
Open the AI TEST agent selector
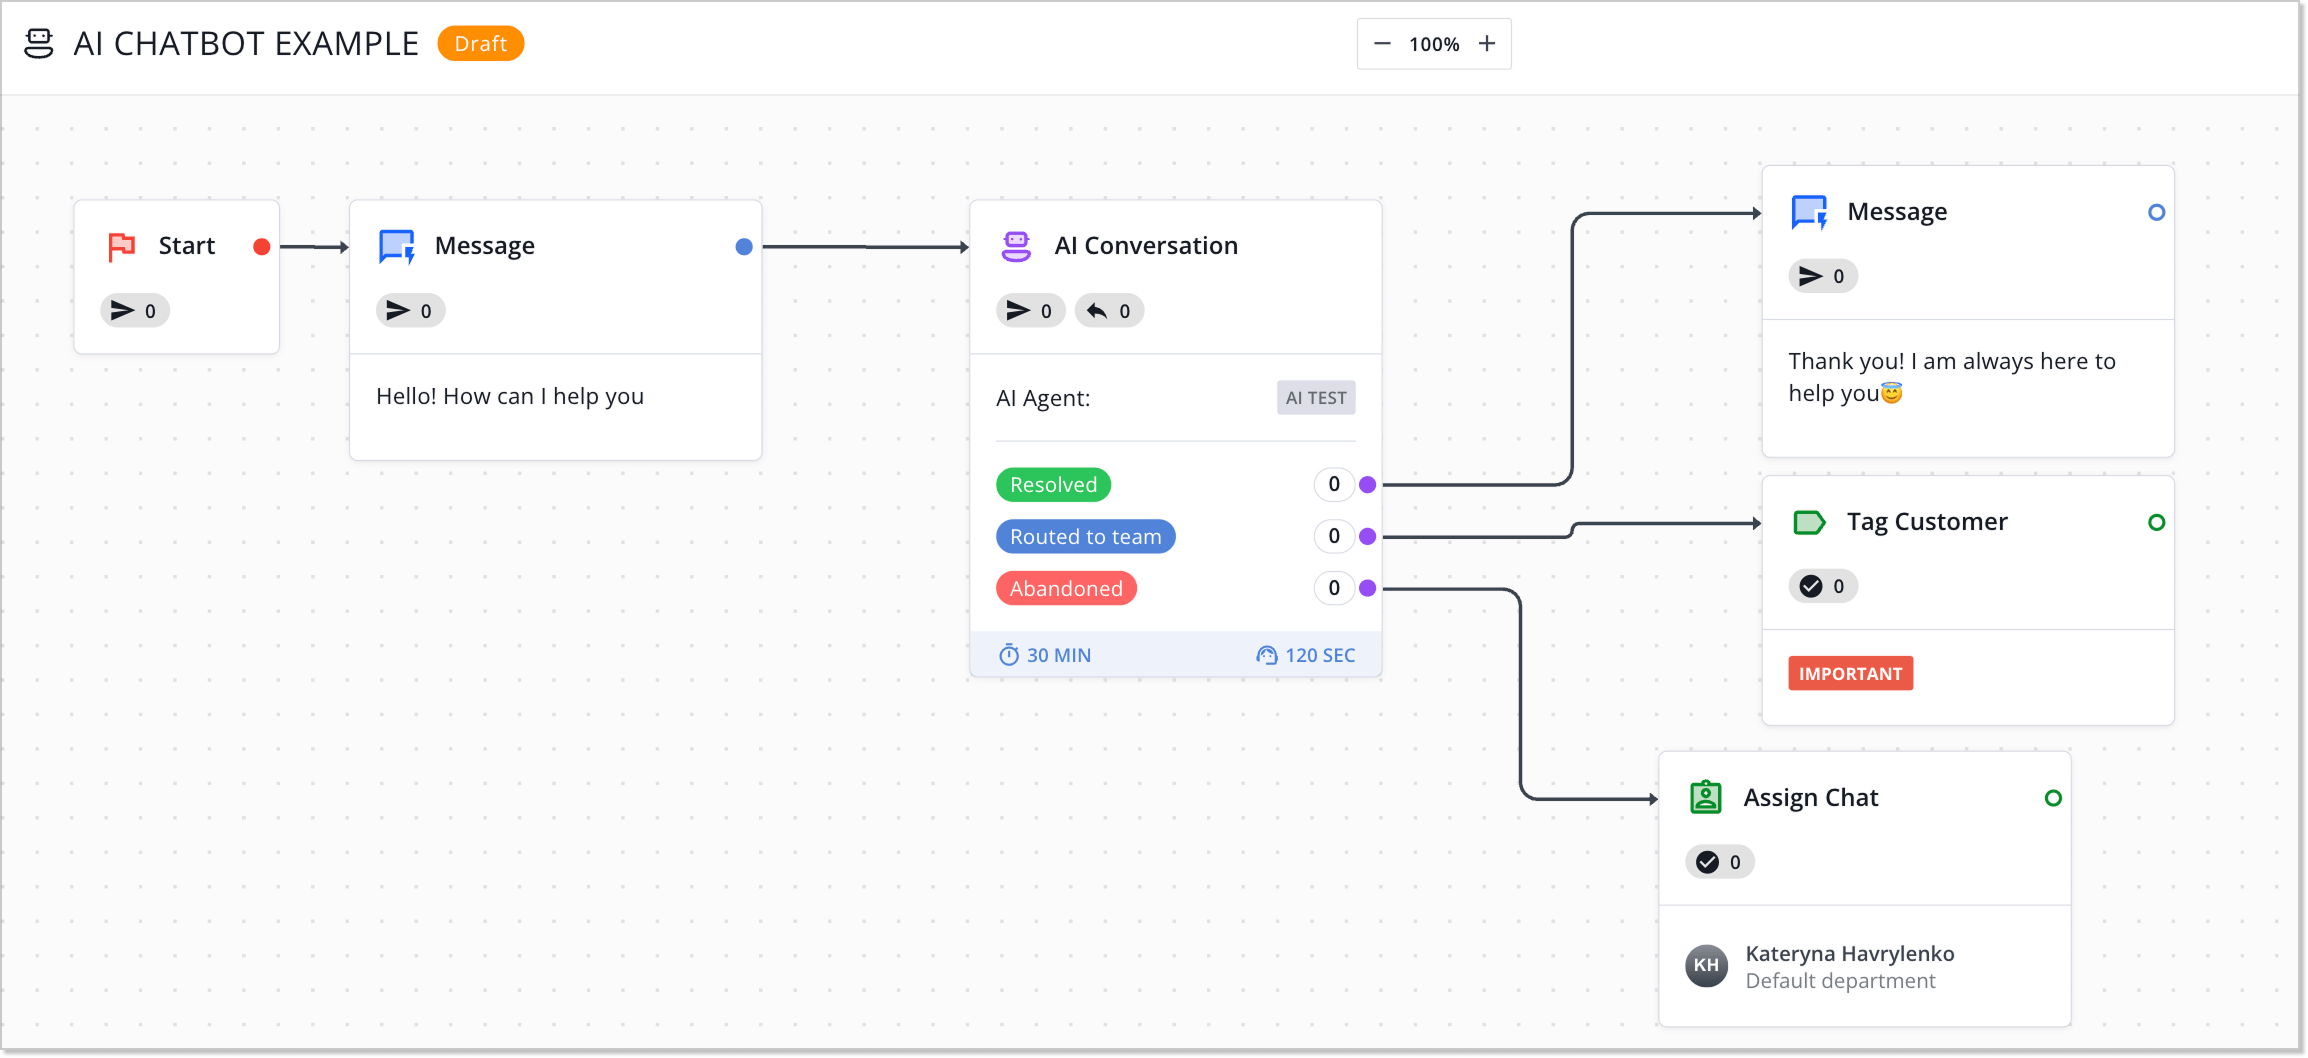[x=1315, y=397]
